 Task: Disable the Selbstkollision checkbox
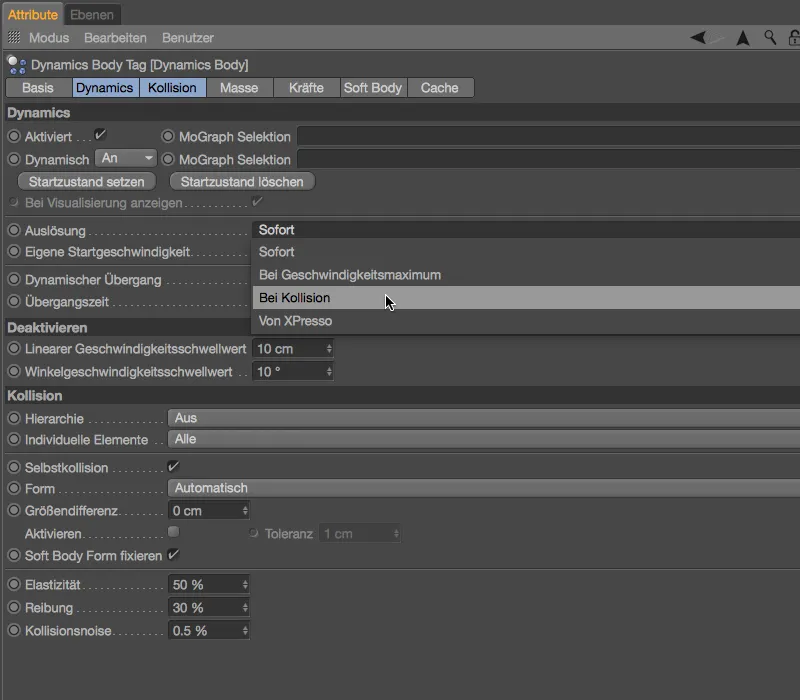174,467
